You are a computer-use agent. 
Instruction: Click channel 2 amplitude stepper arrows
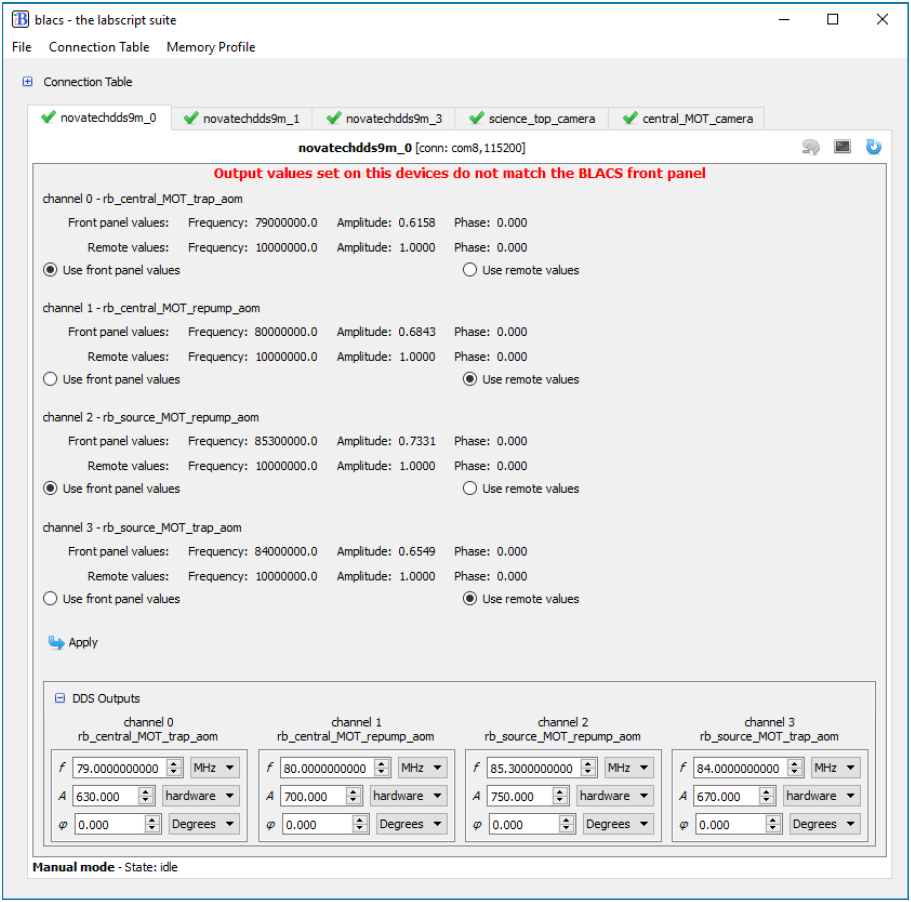pos(560,796)
